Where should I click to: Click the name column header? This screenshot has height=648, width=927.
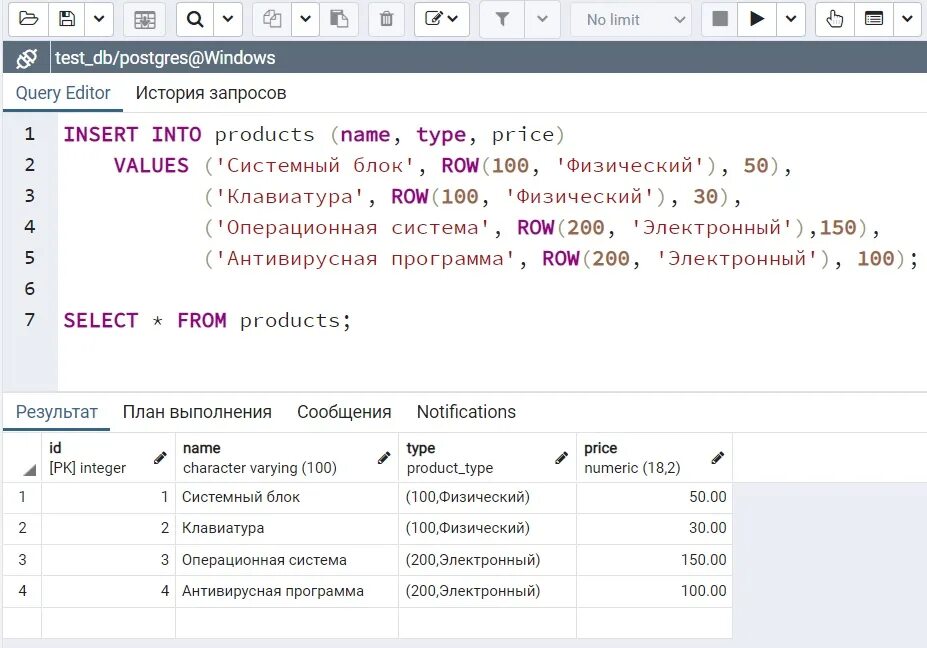[x=287, y=458]
